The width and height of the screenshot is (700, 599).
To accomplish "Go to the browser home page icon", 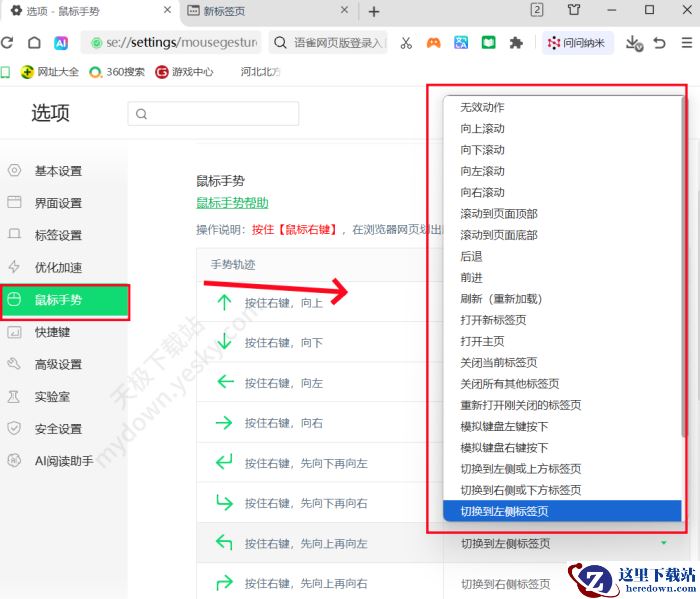I will 34,43.
